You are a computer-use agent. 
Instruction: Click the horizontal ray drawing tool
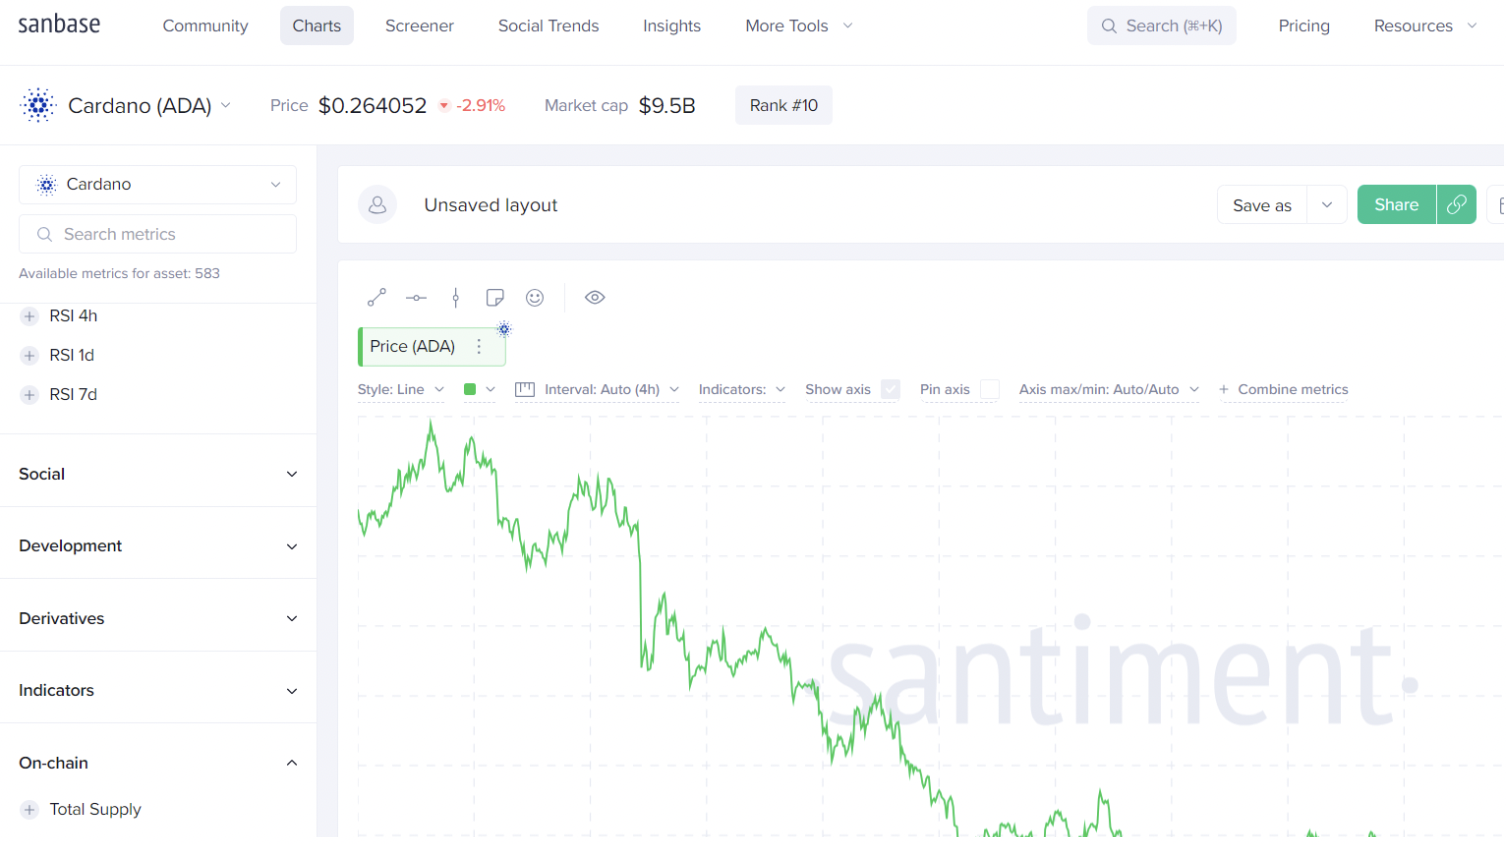[x=416, y=298]
